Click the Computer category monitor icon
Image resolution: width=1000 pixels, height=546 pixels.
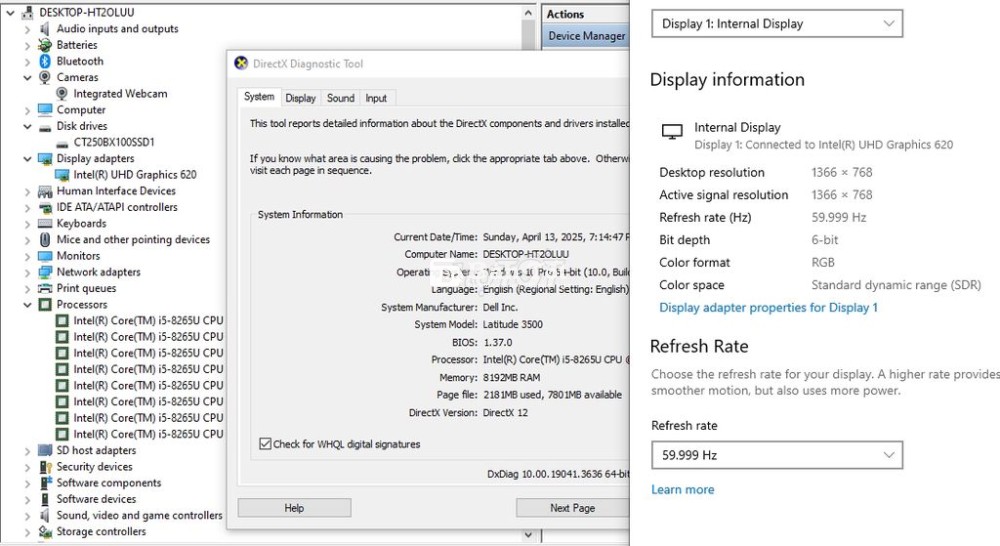point(45,110)
